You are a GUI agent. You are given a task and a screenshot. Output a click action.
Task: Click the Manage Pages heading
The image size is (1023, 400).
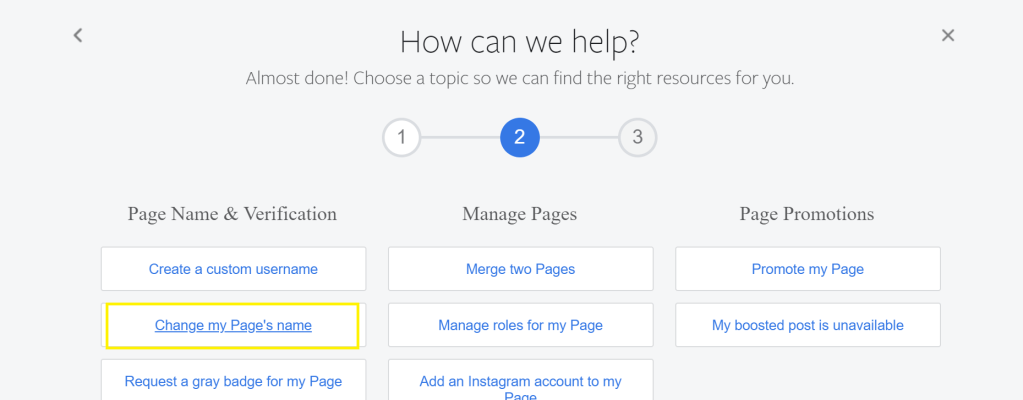(x=519, y=214)
